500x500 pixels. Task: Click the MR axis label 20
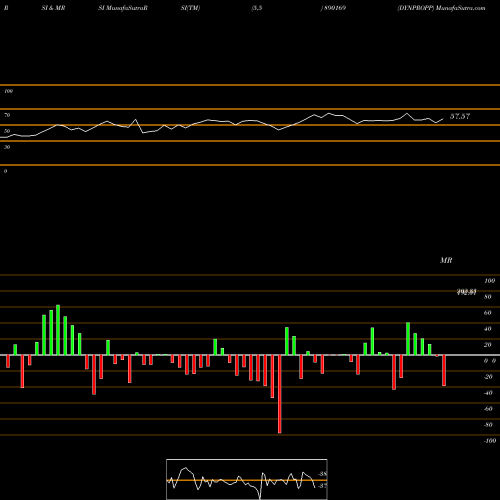488,345
